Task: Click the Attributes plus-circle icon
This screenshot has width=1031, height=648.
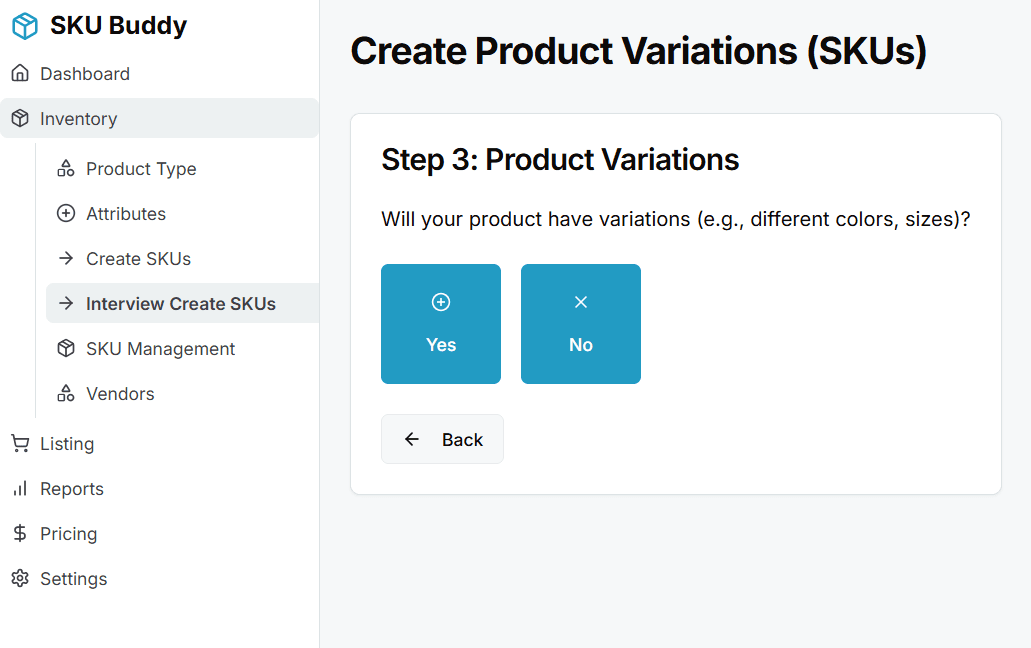Action: point(65,213)
